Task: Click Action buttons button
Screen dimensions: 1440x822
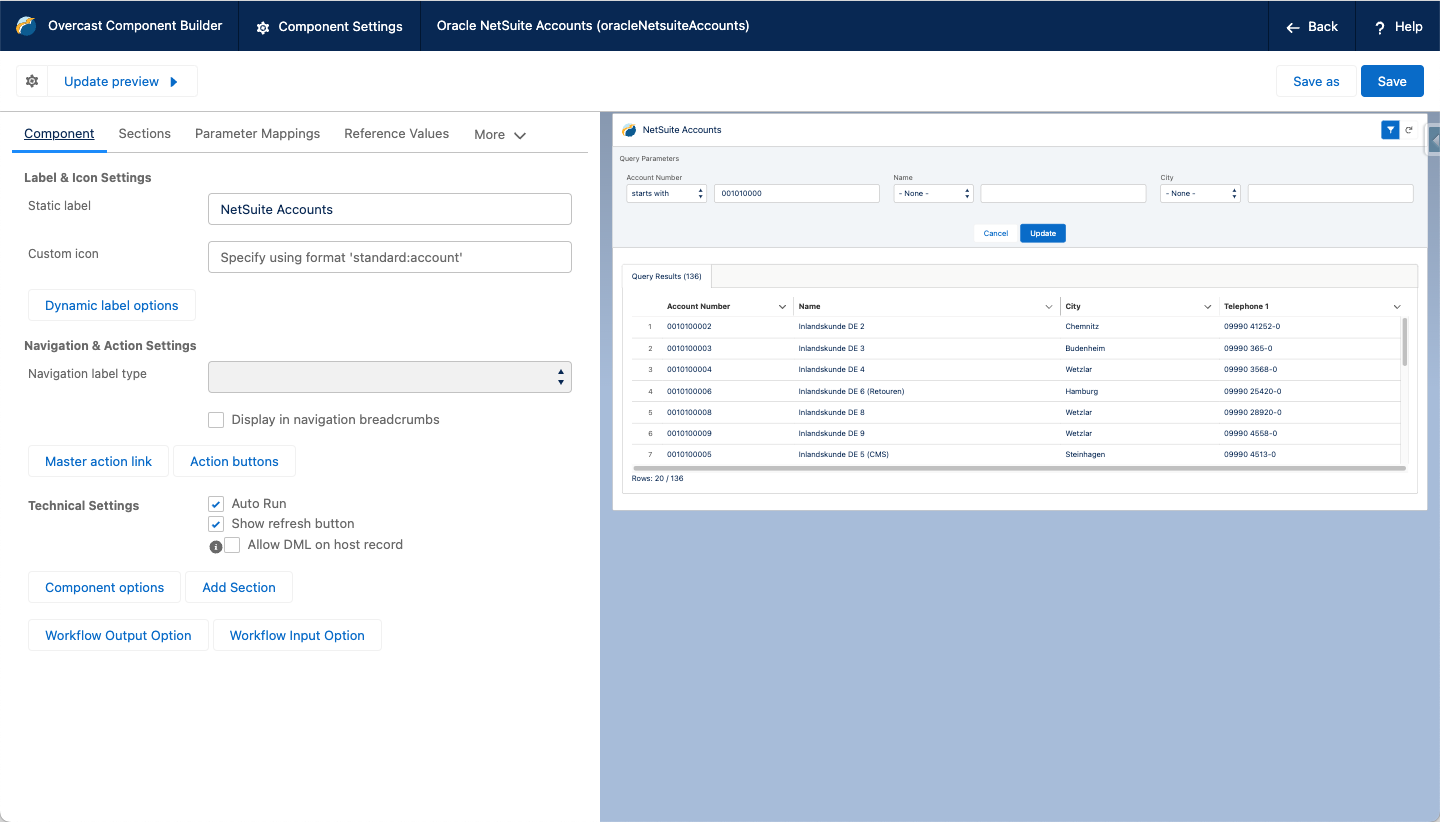Action: click(x=235, y=462)
